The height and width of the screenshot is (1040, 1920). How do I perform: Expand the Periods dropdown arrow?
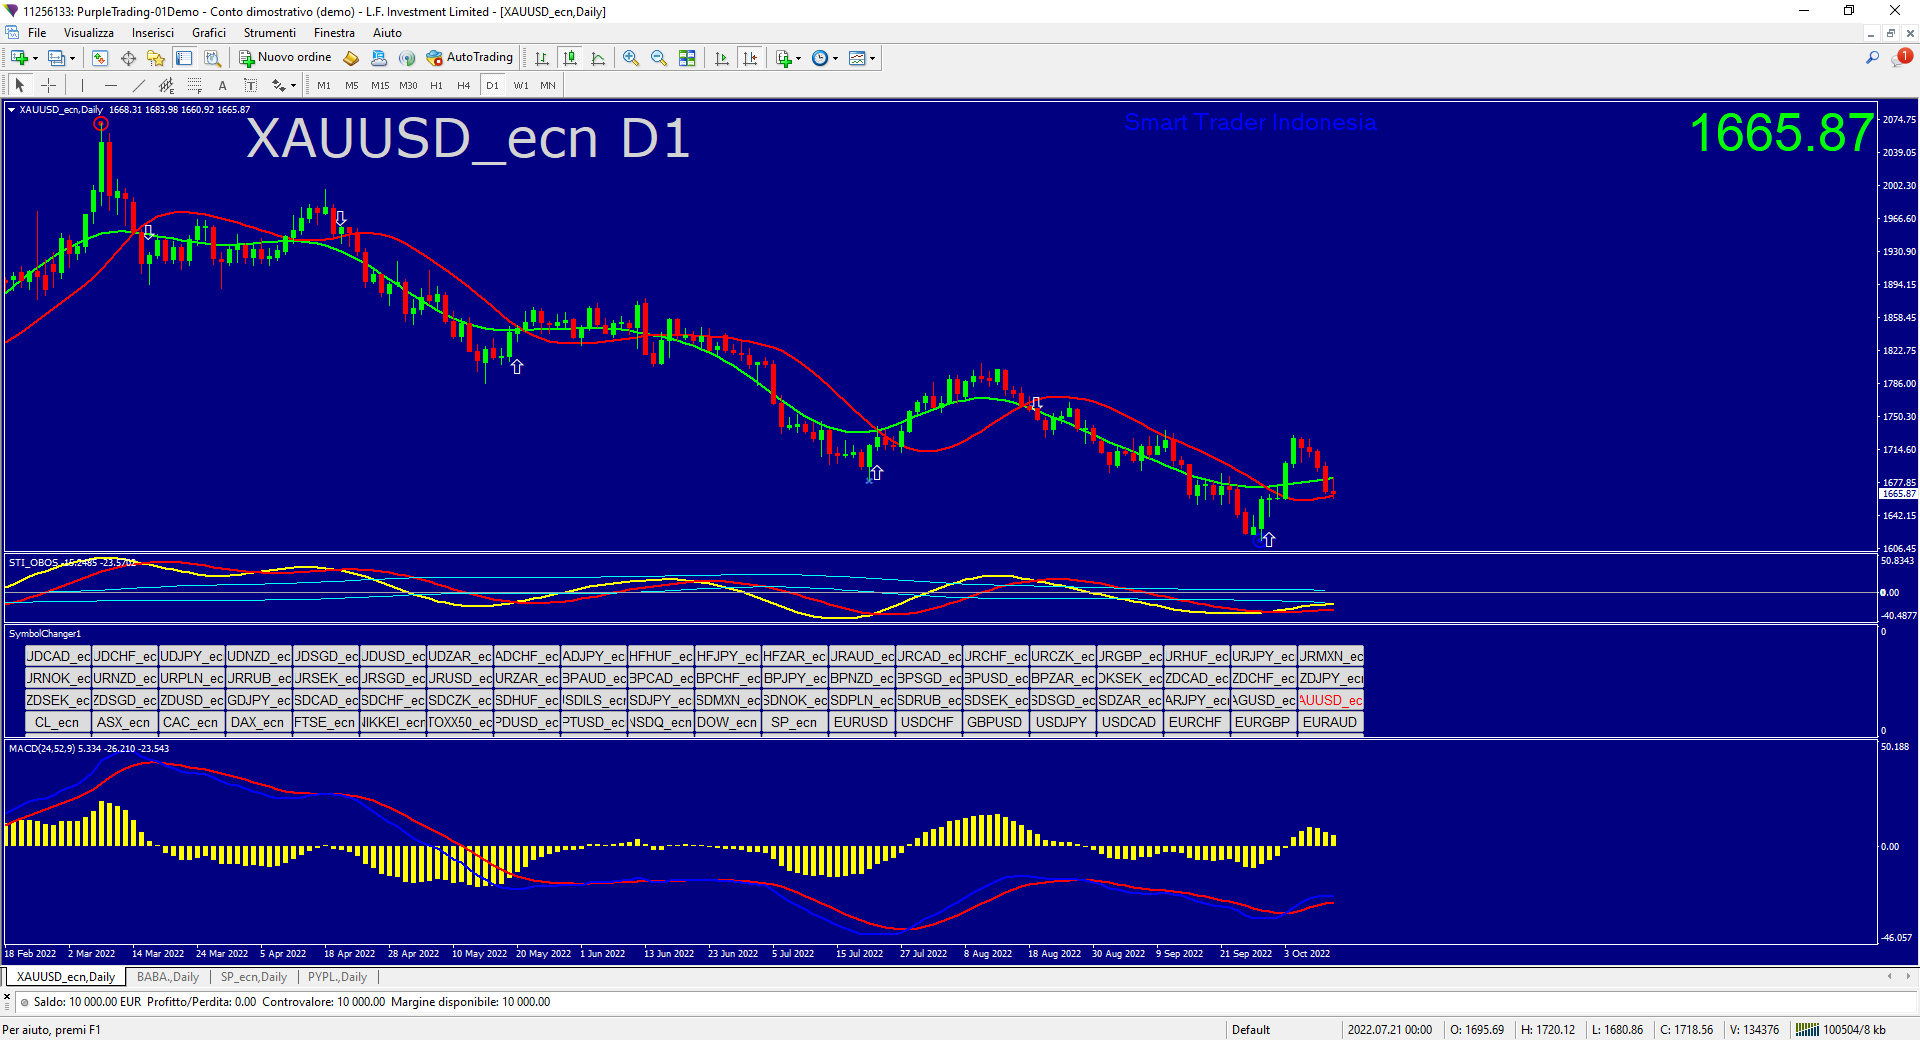pos(835,58)
